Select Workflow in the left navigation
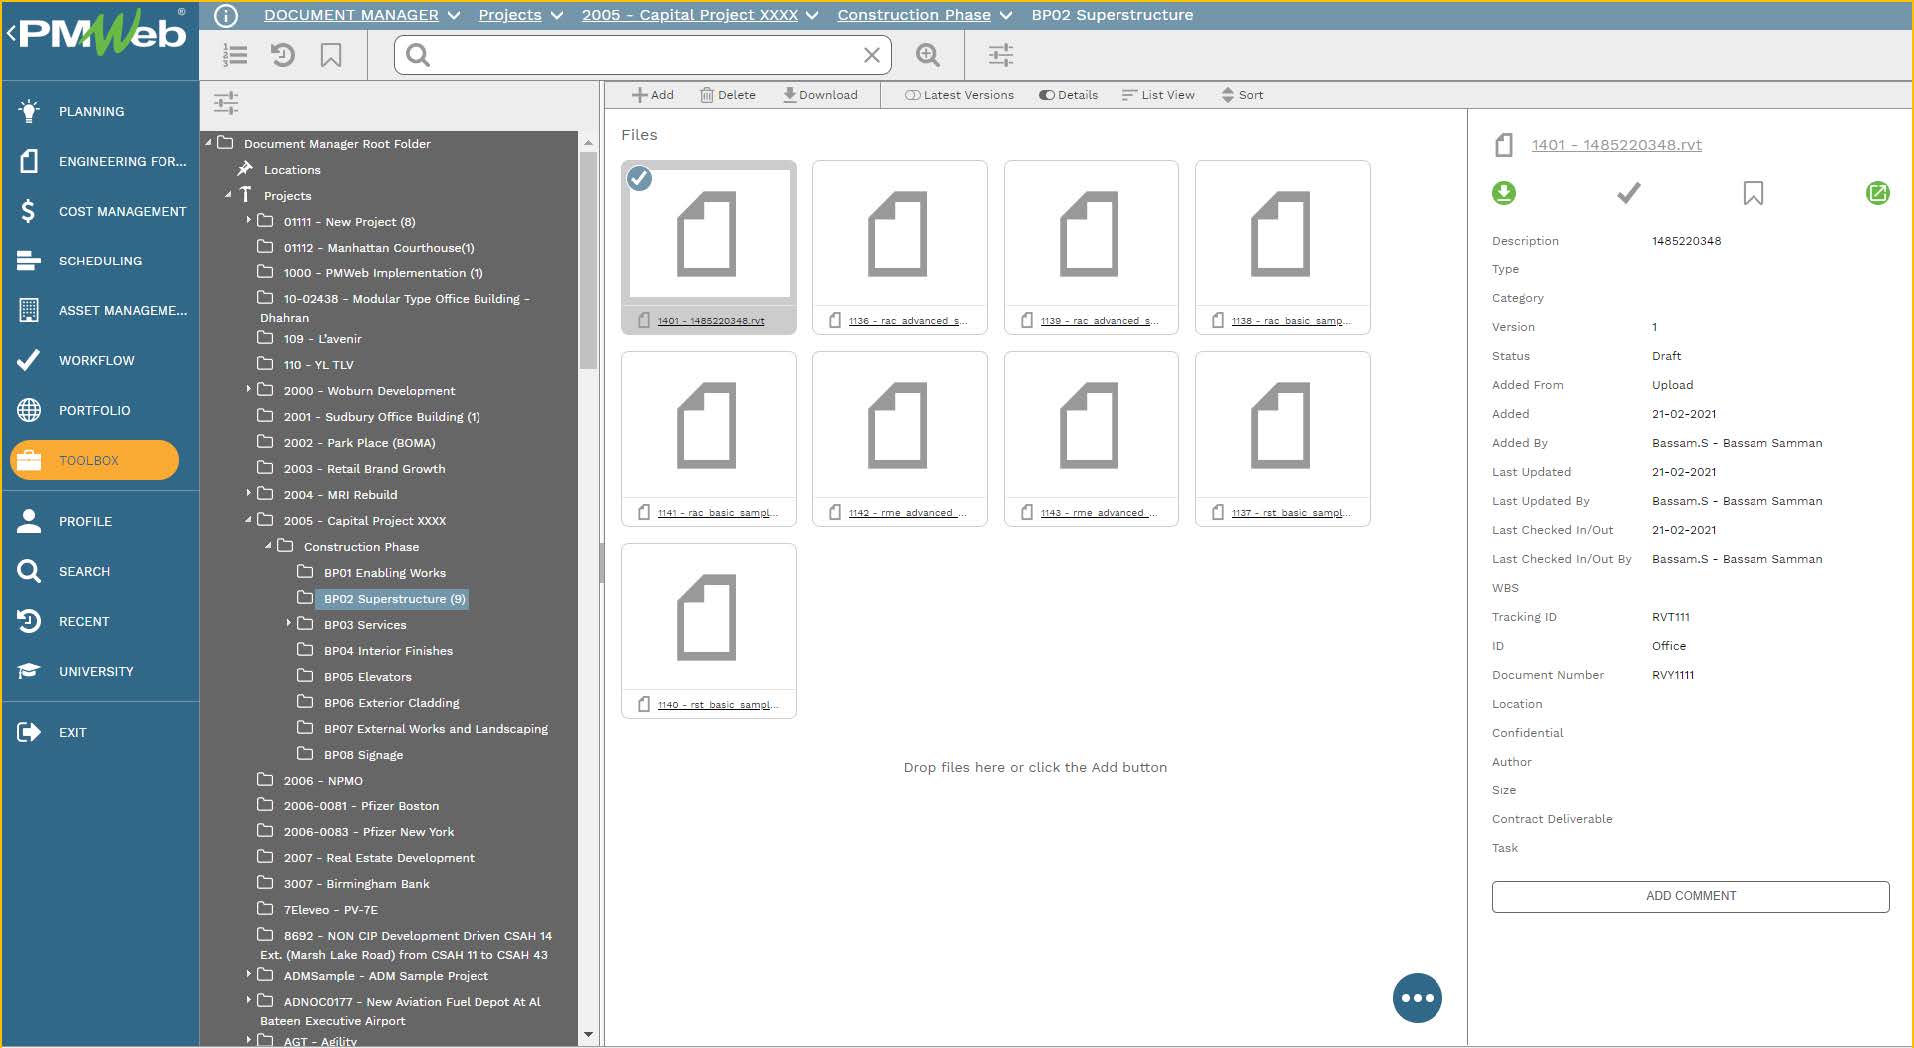 coord(96,360)
